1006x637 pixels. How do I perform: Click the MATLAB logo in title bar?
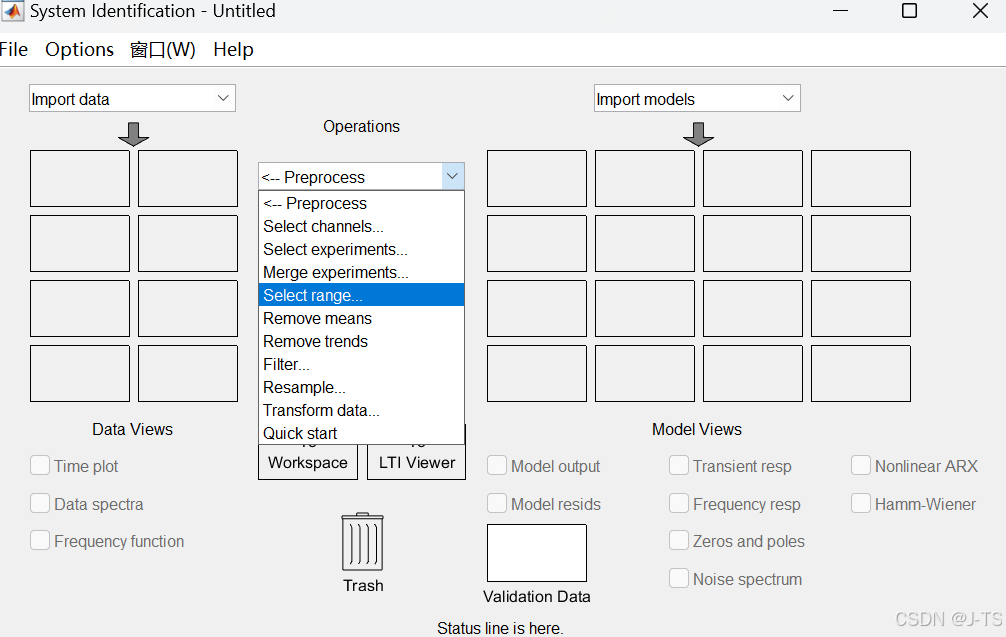13,11
